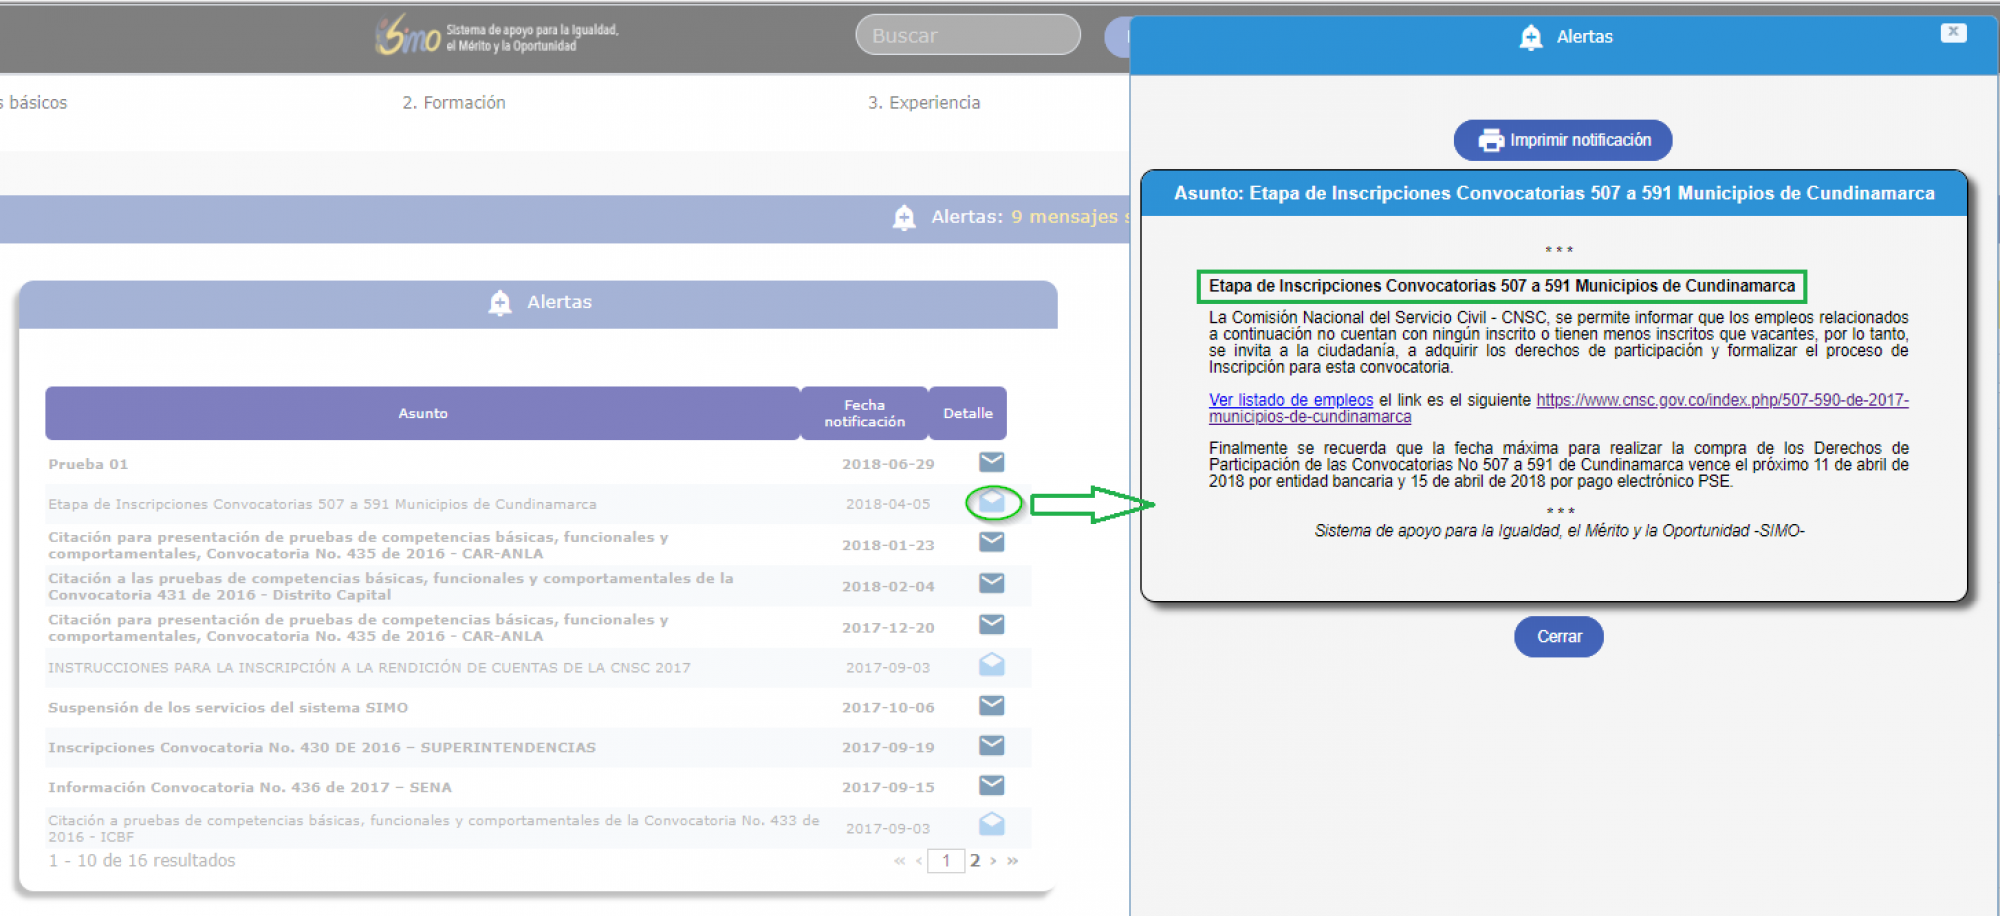
Task: Open envelope for 2017-12-20 CAR-ANLA citation
Action: coord(991,624)
